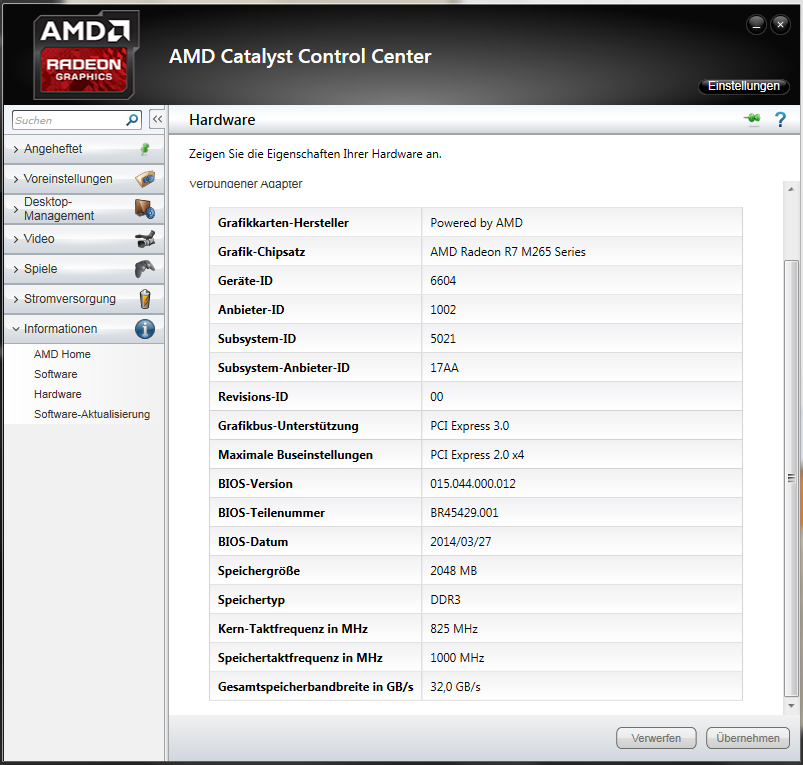The height and width of the screenshot is (765, 803).
Task: Collapse the sidebar with double-arrow button
Action: [157, 119]
